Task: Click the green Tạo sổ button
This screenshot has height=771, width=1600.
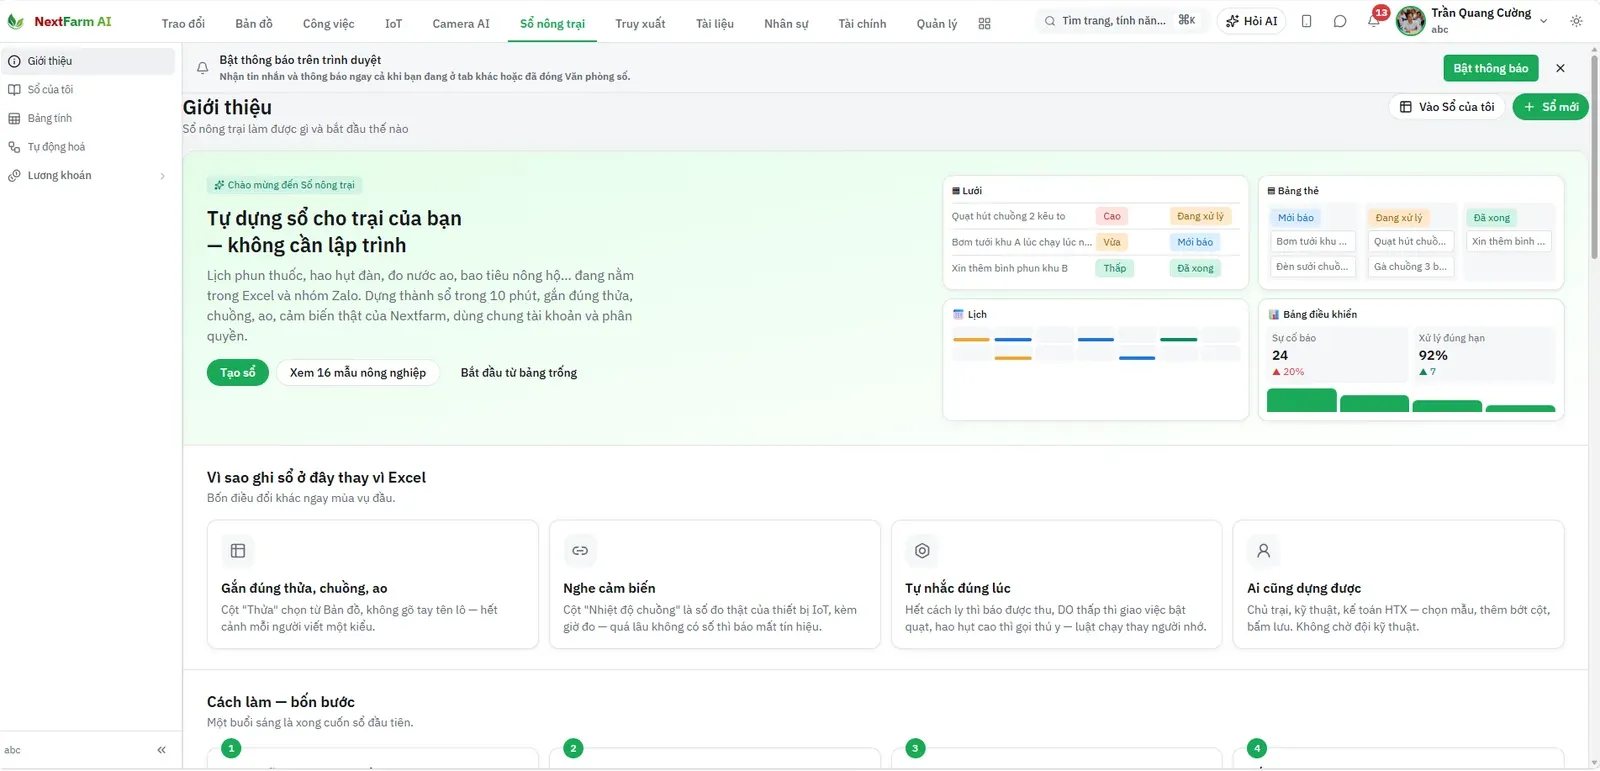Action: pos(238,372)
